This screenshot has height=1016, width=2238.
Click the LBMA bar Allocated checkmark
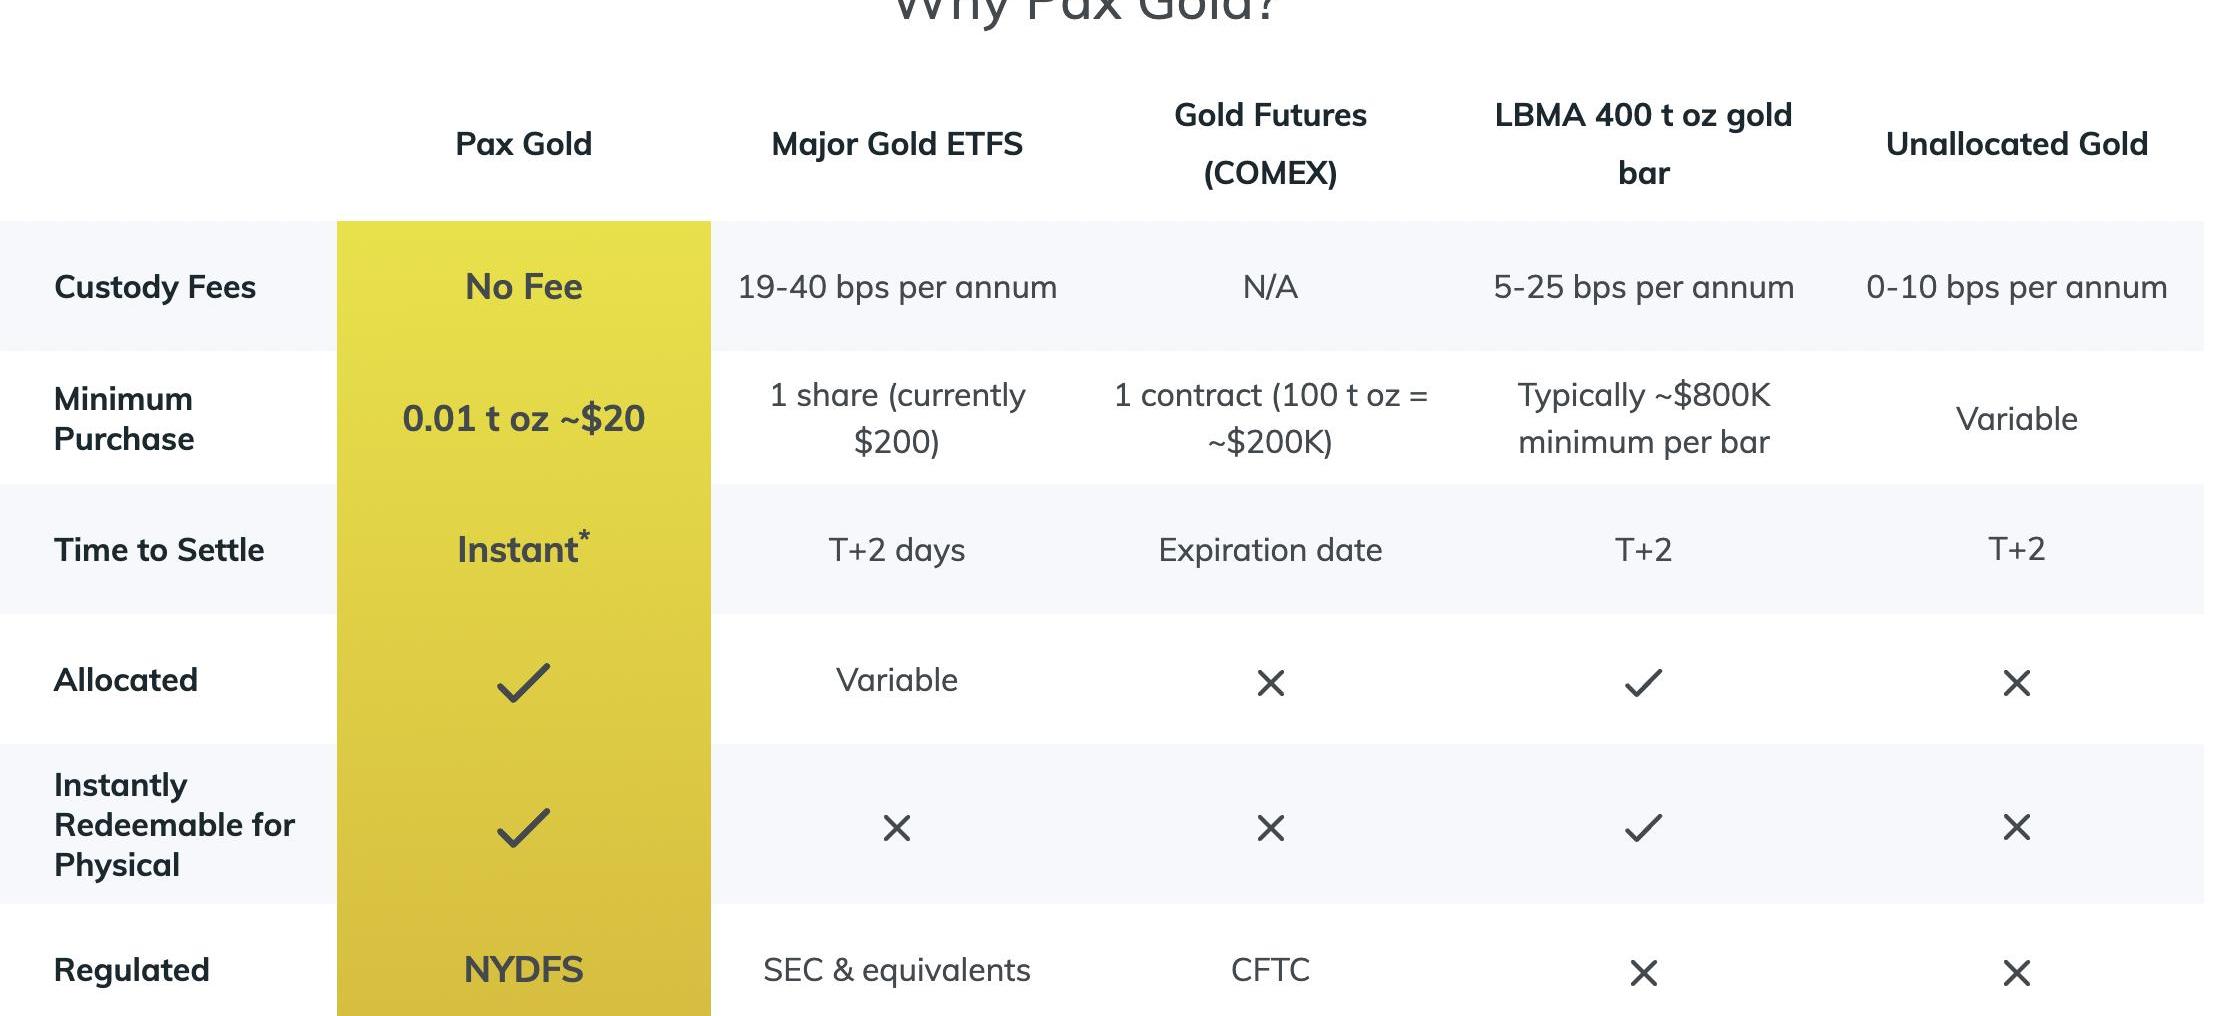(1643, 683)
